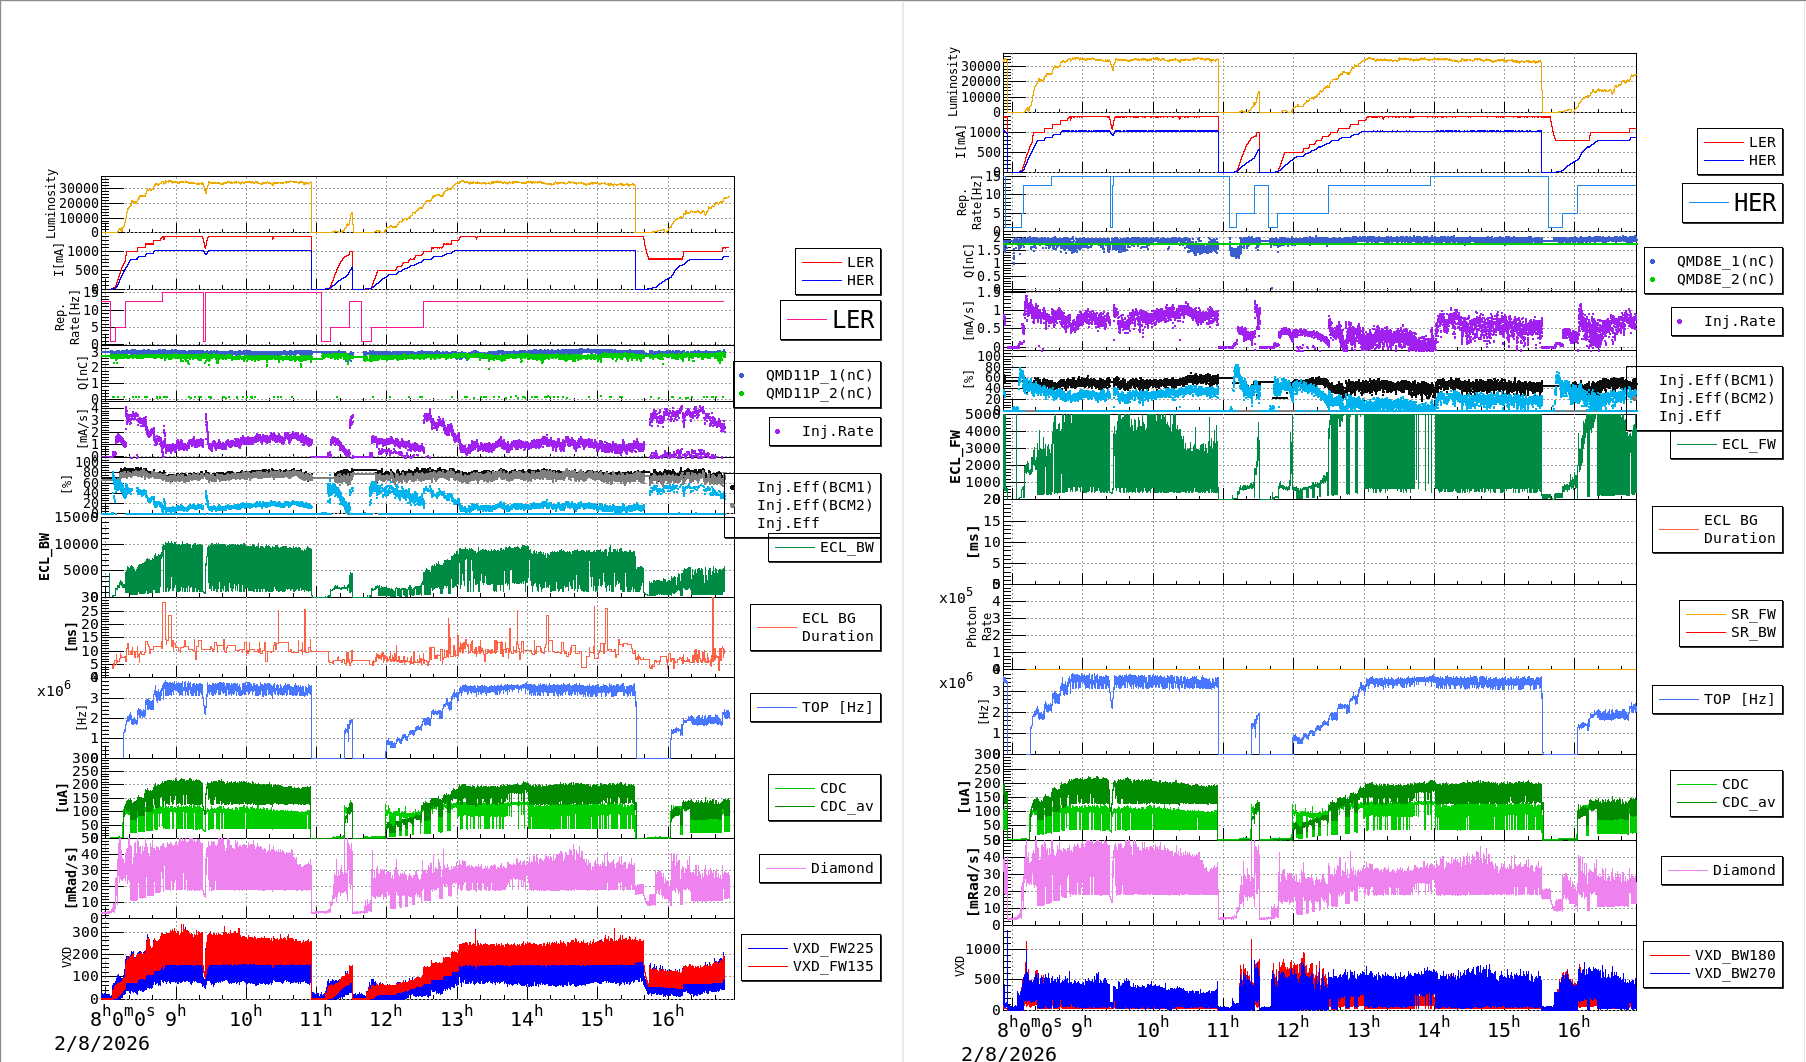The image size is (1806, 1062).
Task: Click the SR_FW legend entry
Action: [x=1754, y=614]
